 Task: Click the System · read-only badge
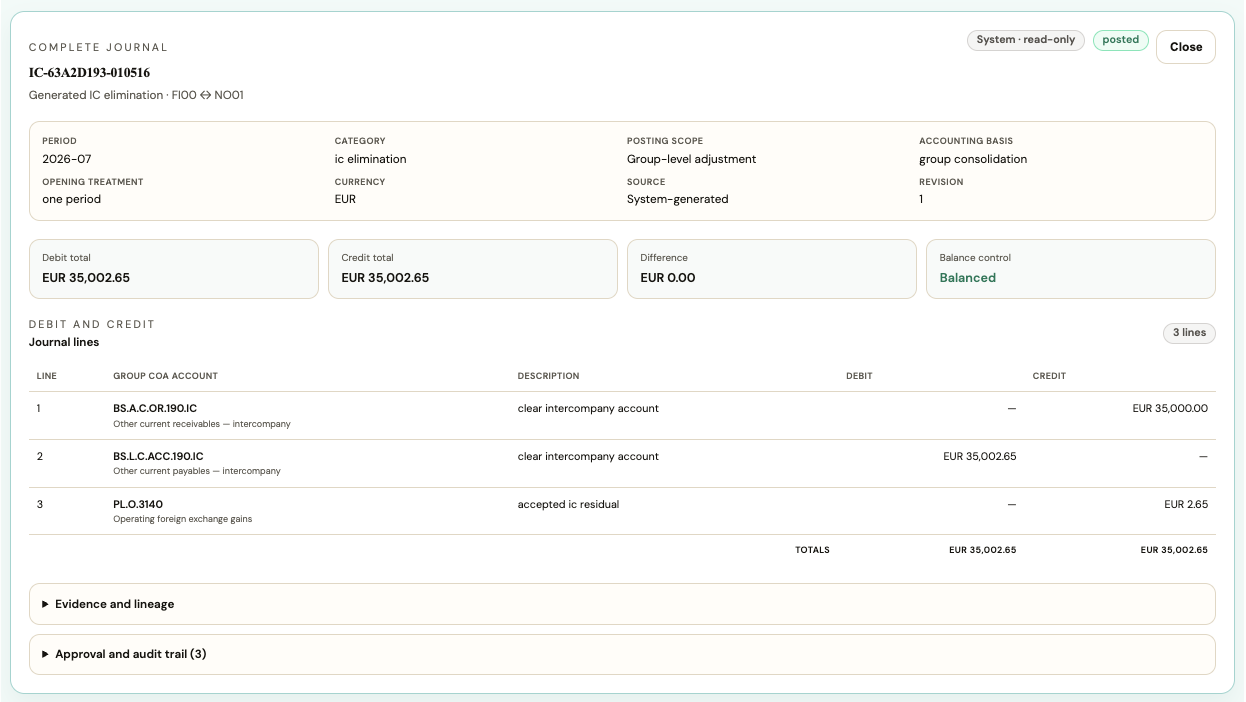1025,40
